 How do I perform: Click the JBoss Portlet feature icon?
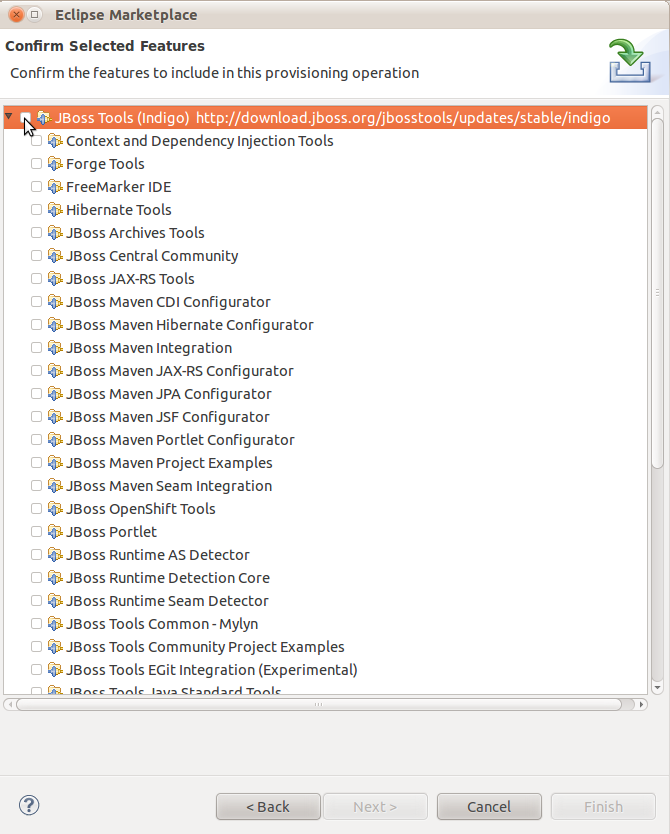pos(55,532)
